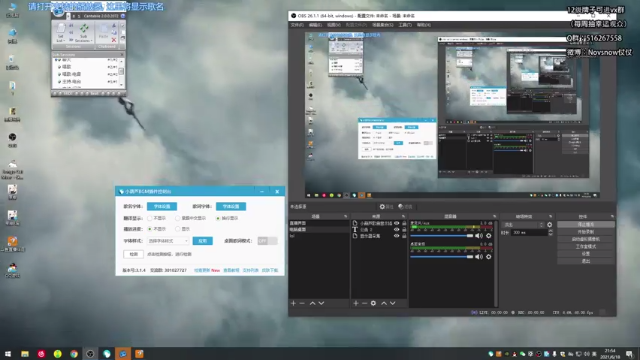Screen dimensions: 640x360
Task: Toggle lock on the first source
Action: point(404,223)
